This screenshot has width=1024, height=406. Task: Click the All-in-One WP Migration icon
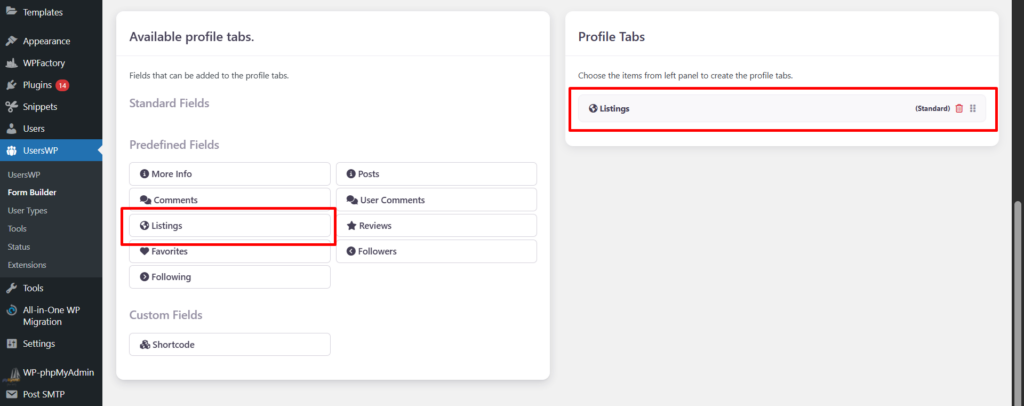coord(11,311)
